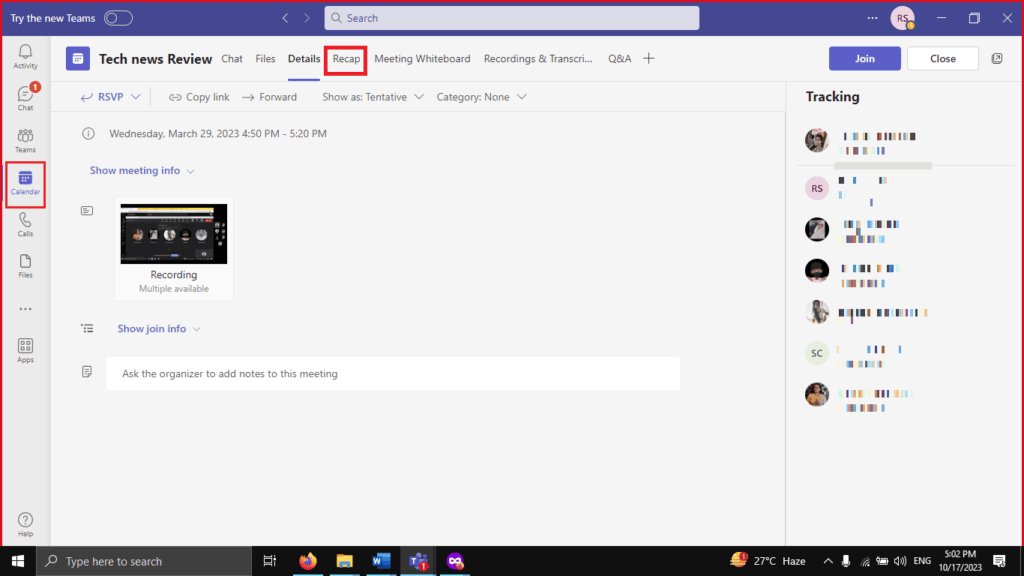Switch to the Files tab

pyautogui.click(x=265, y=59)
